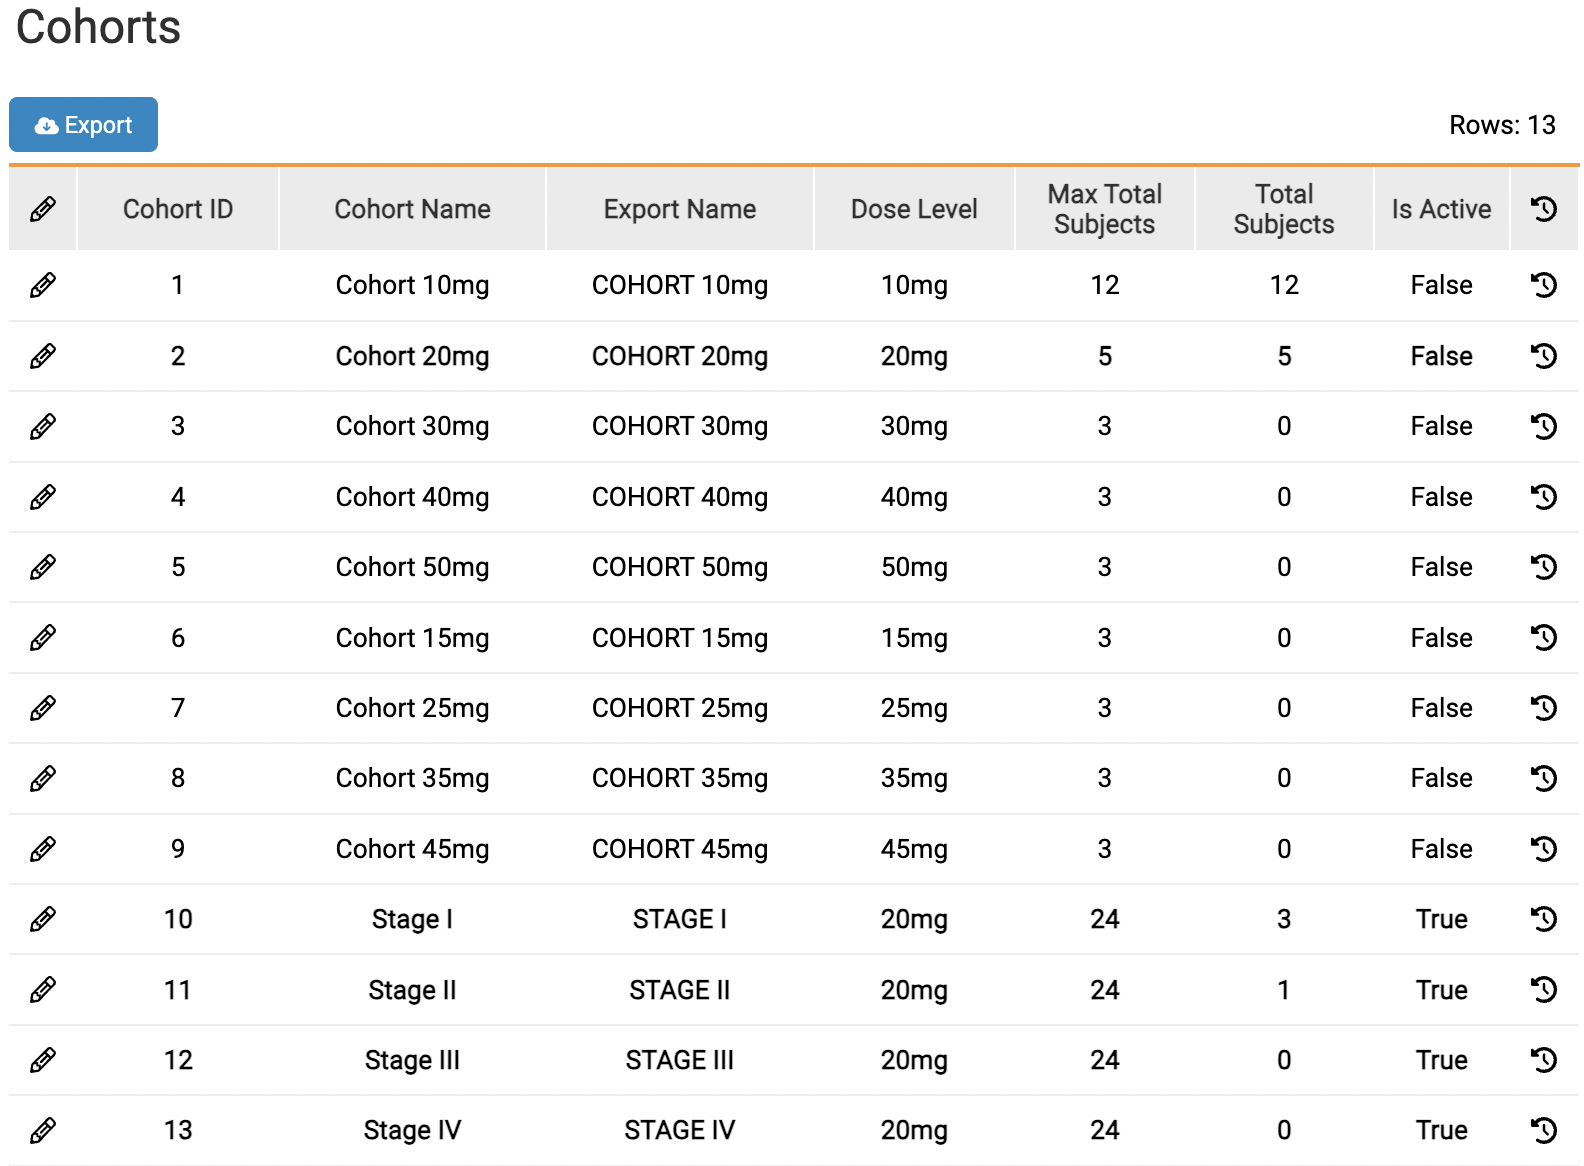Image resolution: width=1584 pixels, height=1166 pixels.
Task: Show audit history for Stage II
Action: (x=1544, y=990)
